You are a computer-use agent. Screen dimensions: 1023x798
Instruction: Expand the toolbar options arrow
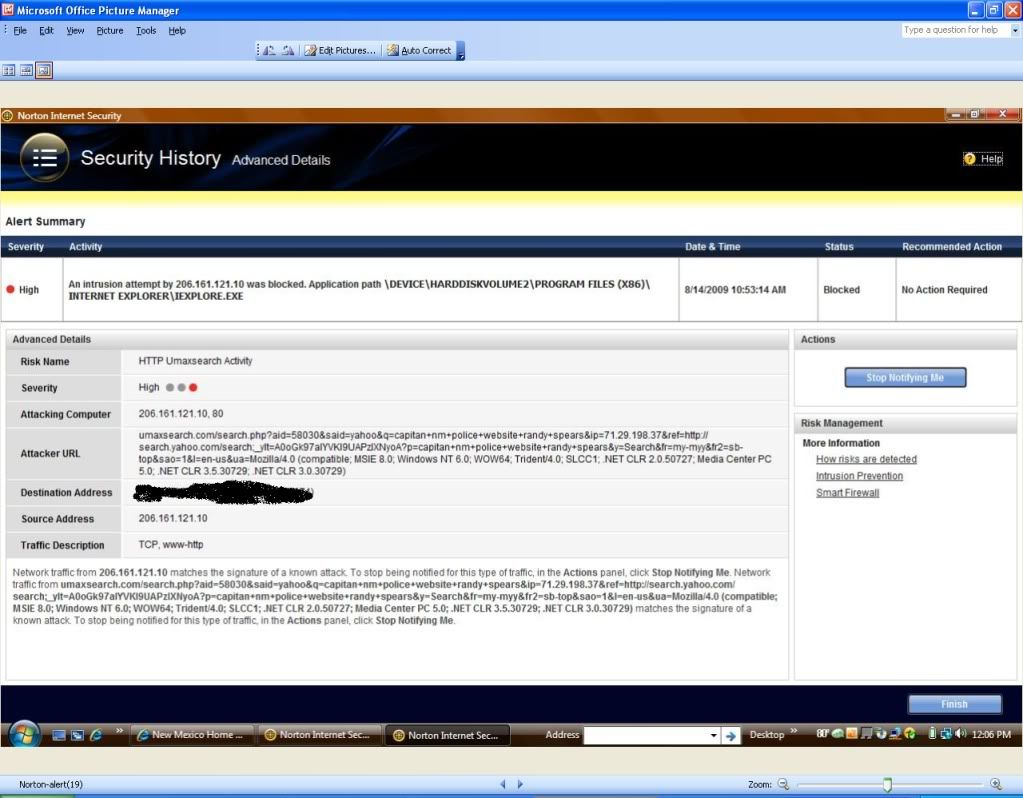point(461,51)
